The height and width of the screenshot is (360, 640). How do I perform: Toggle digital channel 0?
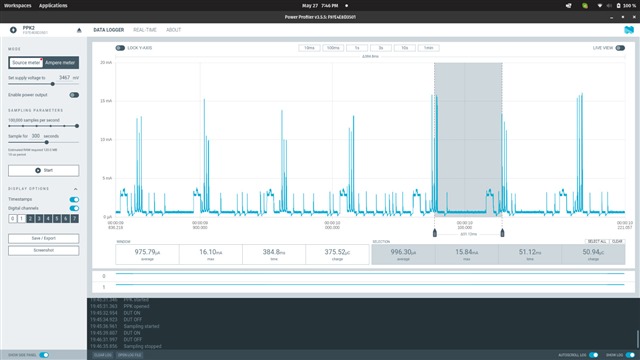coord(13,219)
